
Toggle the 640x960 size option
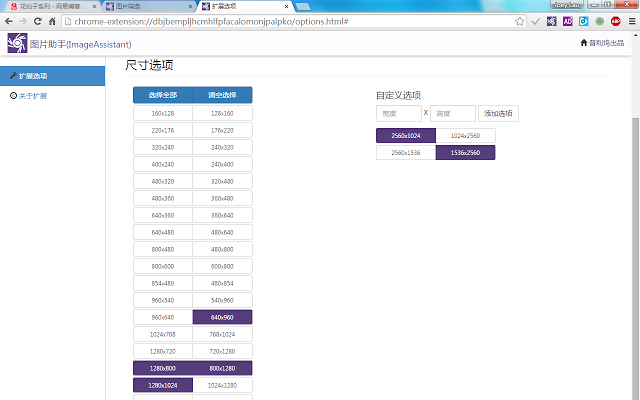point(222,317)
